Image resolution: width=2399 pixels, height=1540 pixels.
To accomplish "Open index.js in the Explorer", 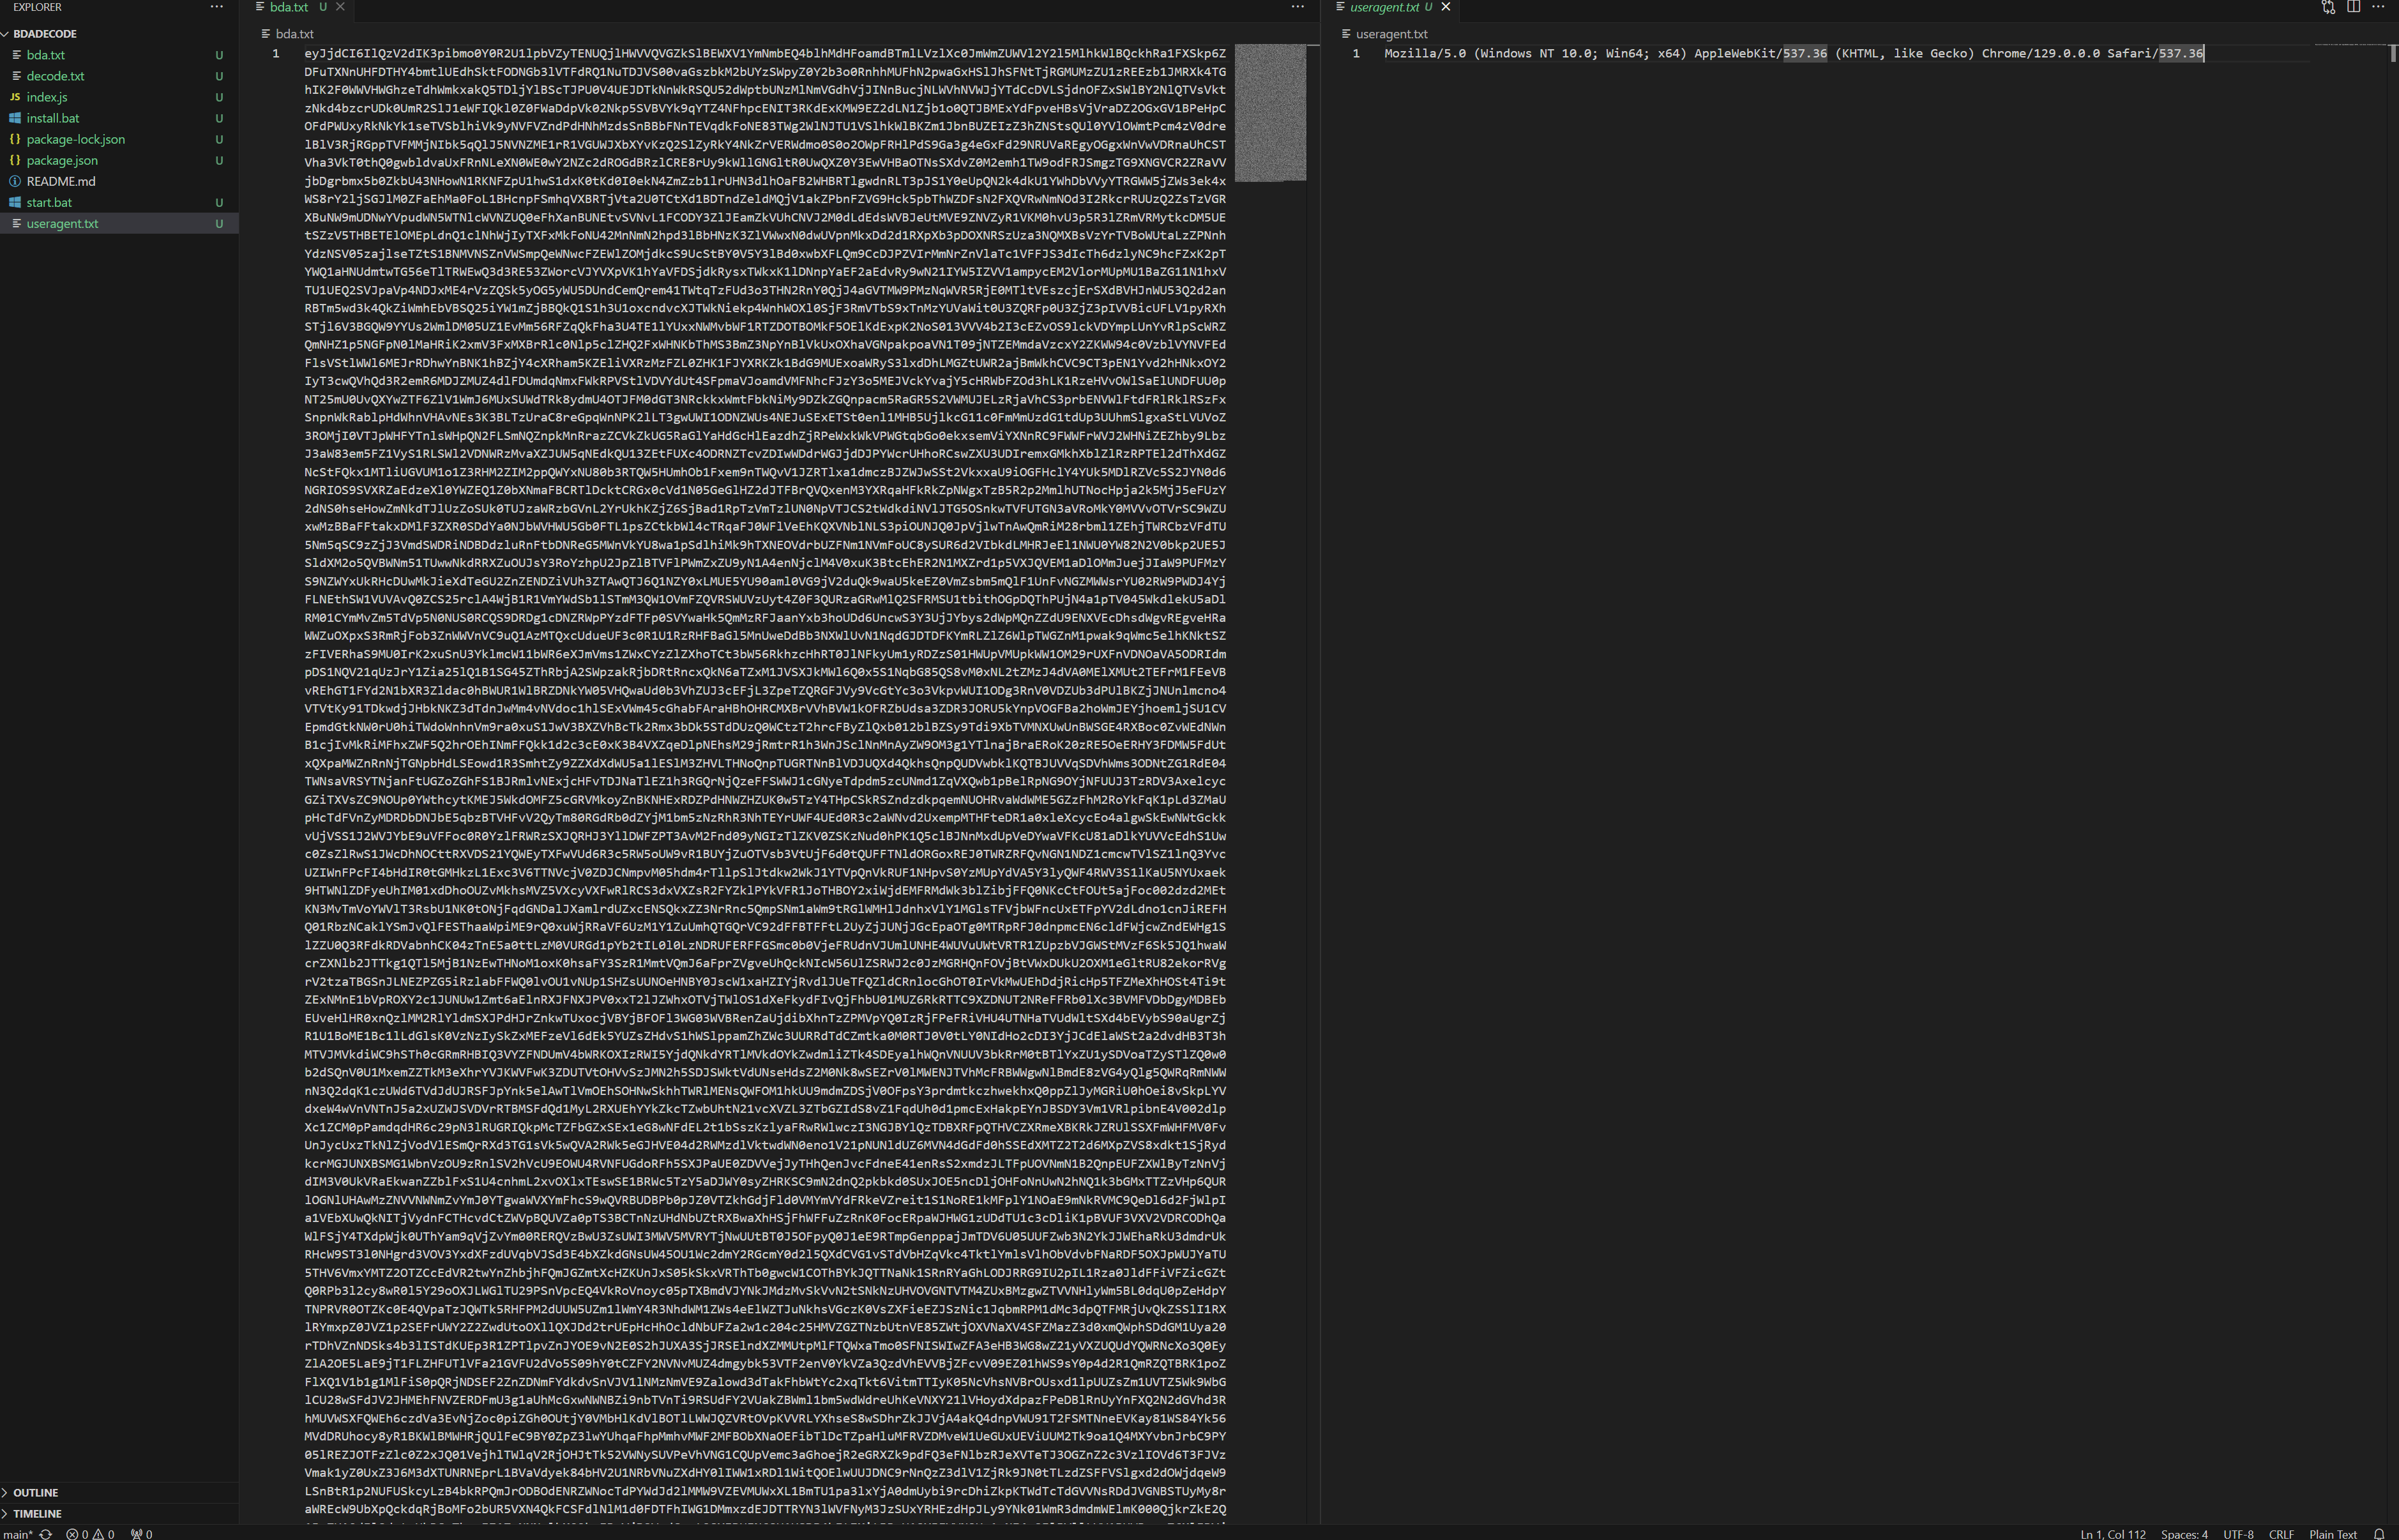I will (x=46, y=97).
